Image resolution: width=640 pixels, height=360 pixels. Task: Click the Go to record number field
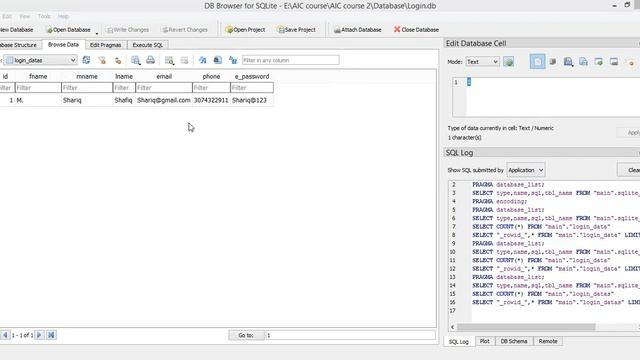click(350, 335)
